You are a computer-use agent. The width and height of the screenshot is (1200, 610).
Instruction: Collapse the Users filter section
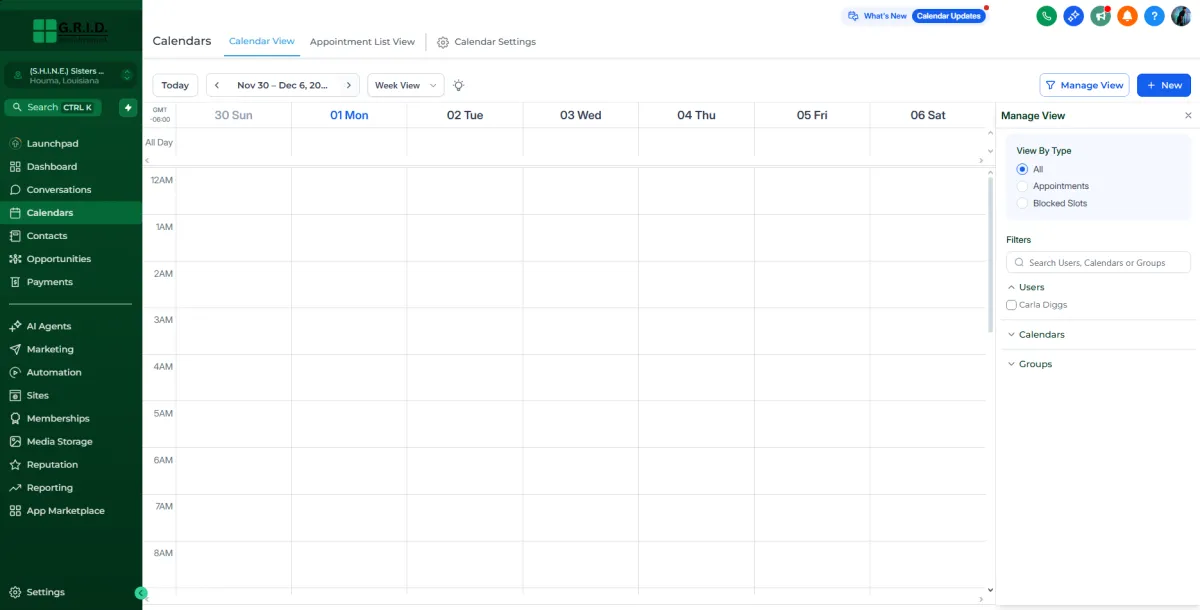(x=1025, y=287)
